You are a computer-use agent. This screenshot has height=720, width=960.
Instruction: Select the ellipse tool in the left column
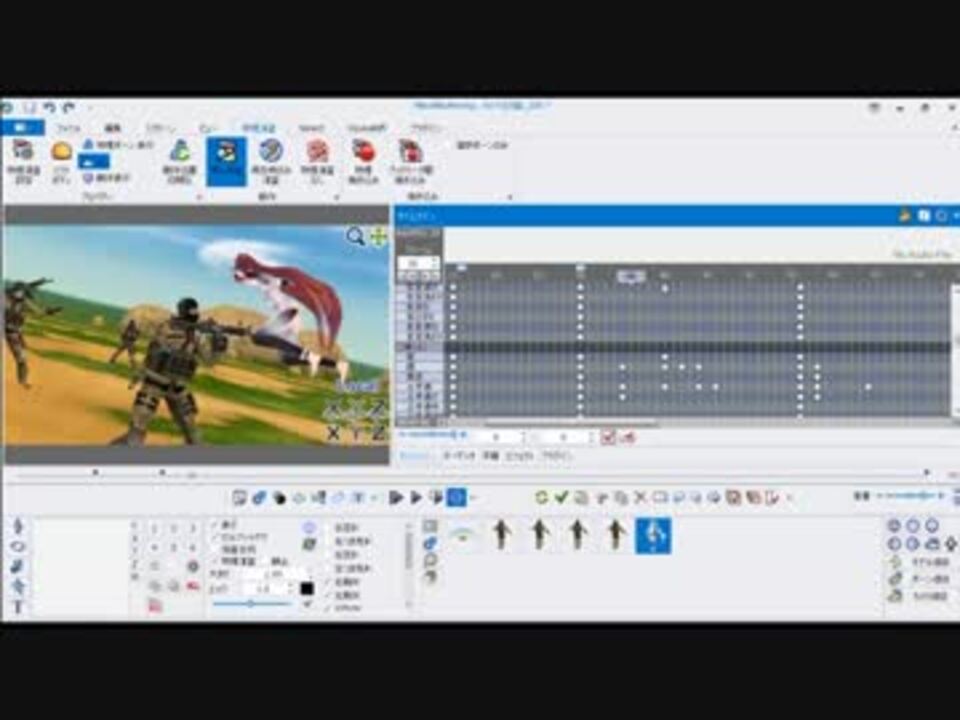pos(18,546)
